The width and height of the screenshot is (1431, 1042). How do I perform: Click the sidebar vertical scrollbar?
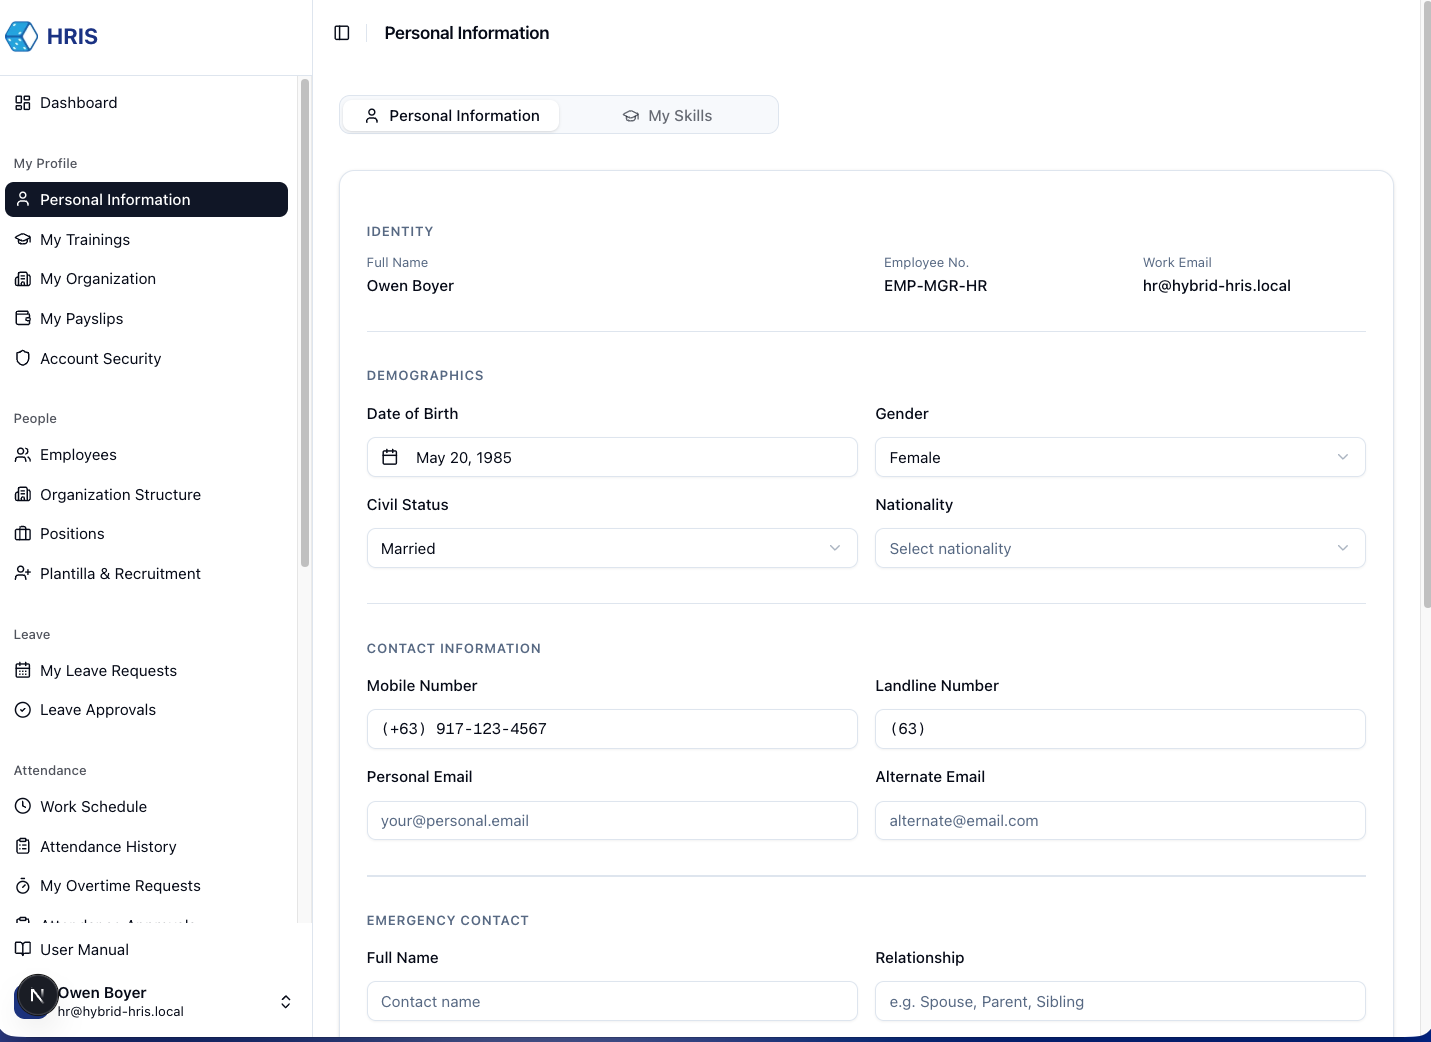(304, 320)
